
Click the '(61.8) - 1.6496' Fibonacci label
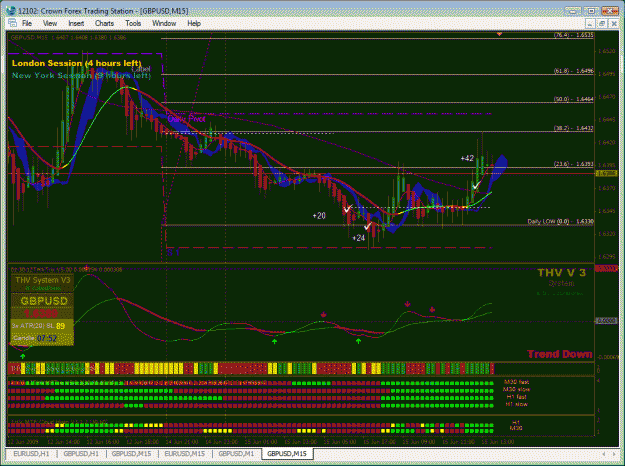pos(573,71)
